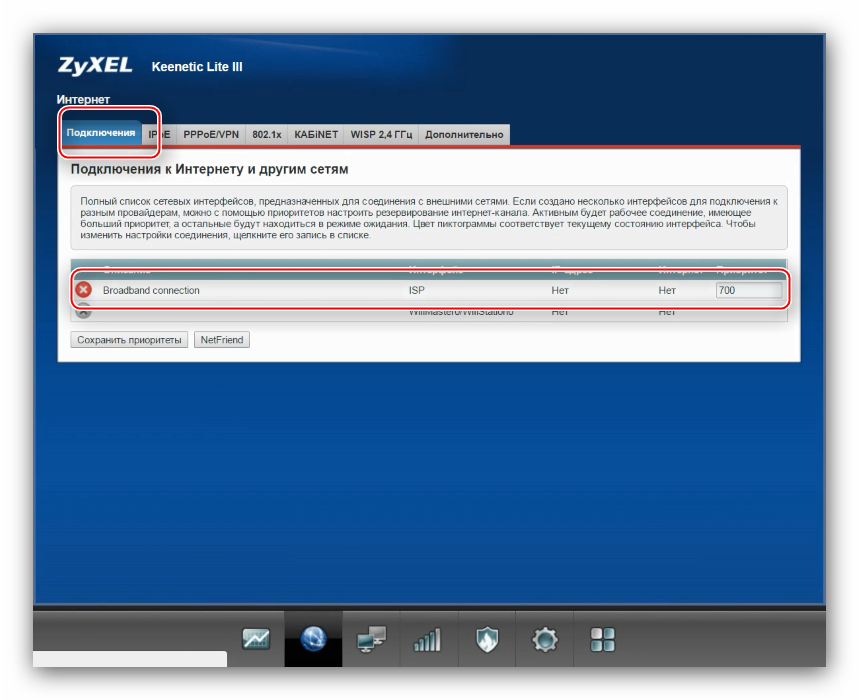This screenshot has width=859, height=700.
Task: Open the home network computers icon
Action: tap(371, 639)
